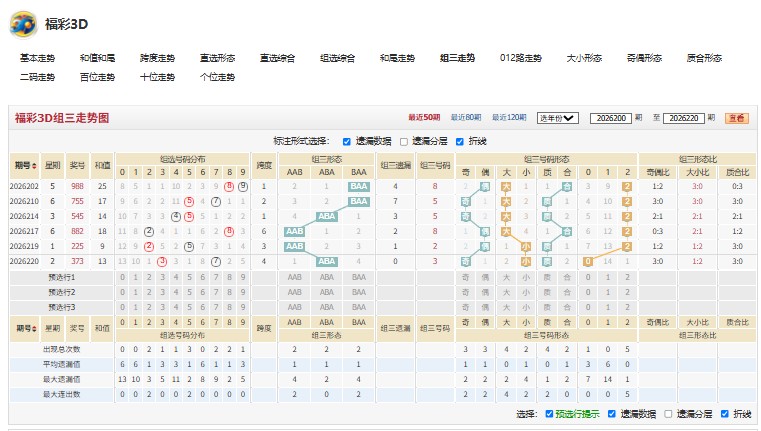Image resolution: width=761 pixels, height=431 pixels.
Task: Go to 百位走势 page
Action: (x=97, y=77)
